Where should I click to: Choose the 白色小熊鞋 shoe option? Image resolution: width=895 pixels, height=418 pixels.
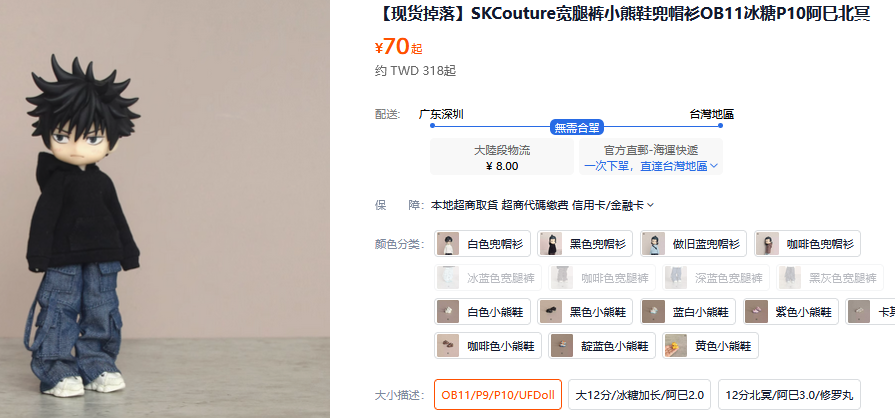coord(482,312)
